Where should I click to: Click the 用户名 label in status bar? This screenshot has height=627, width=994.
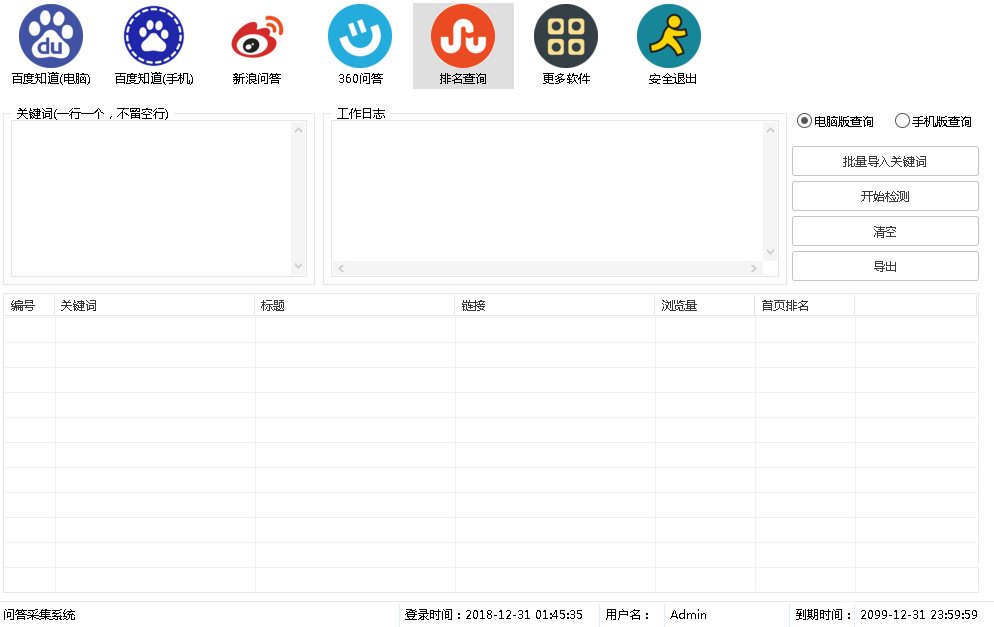(626, 614)
